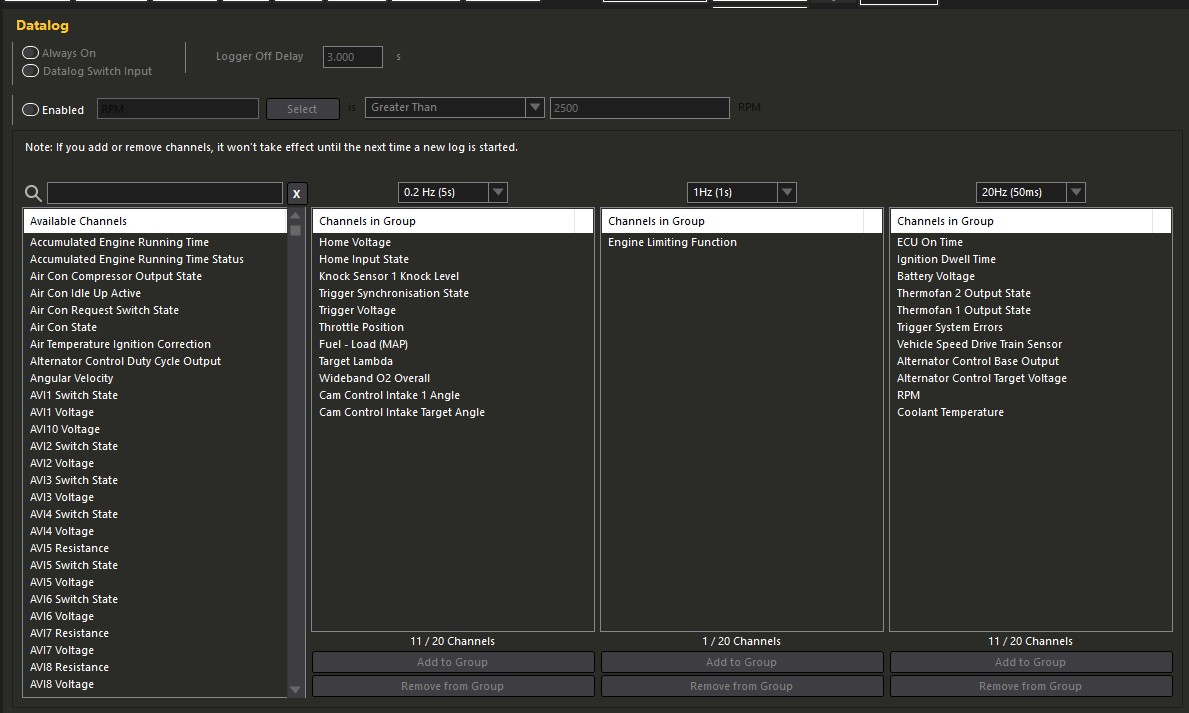Select RPM in 20Hz group list
The height and width of the screenshot is (713, 1189).
point(908,395)
